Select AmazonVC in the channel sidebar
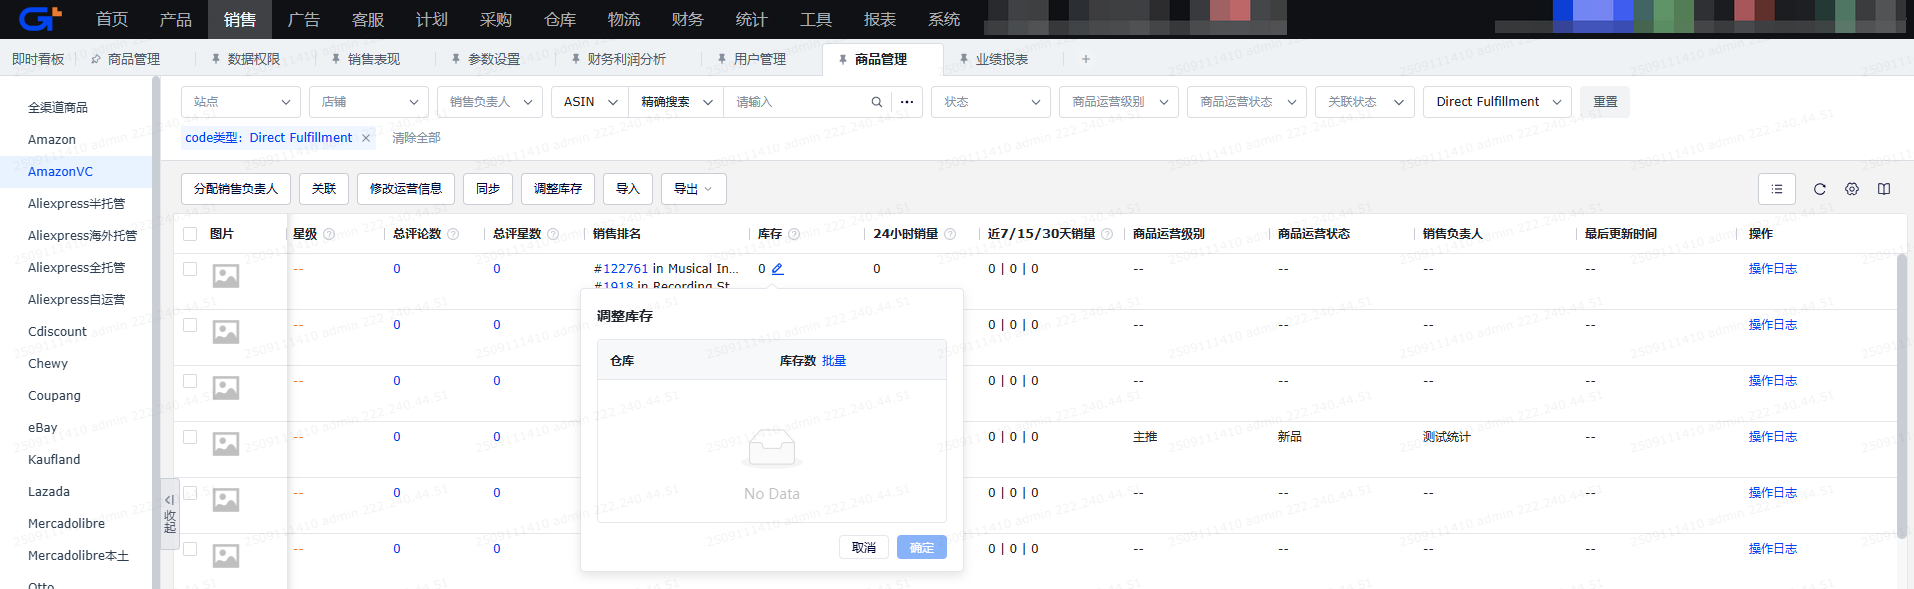 pos(60,172)
